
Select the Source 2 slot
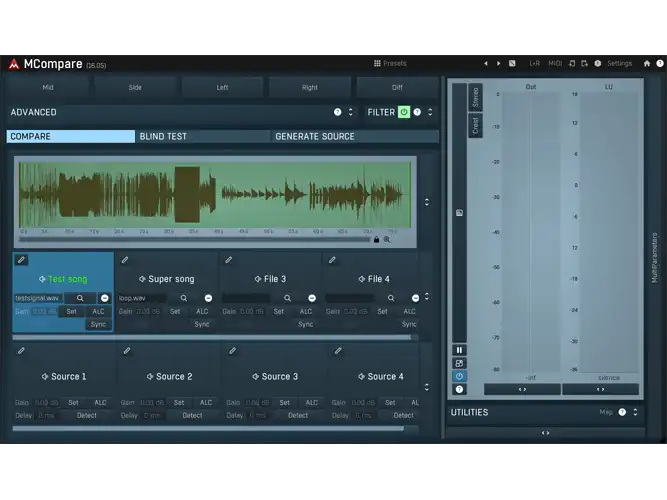click(x=170, y=377)
